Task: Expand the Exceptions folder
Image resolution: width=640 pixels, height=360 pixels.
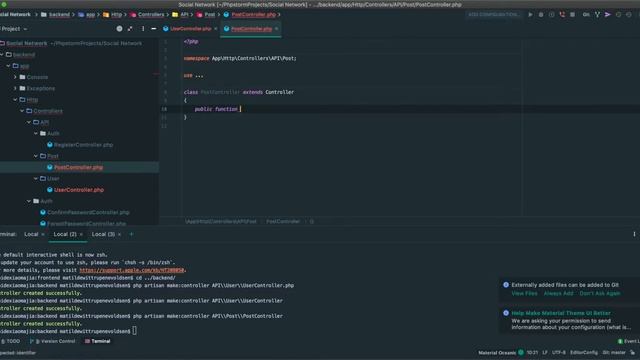Action: 15,88
